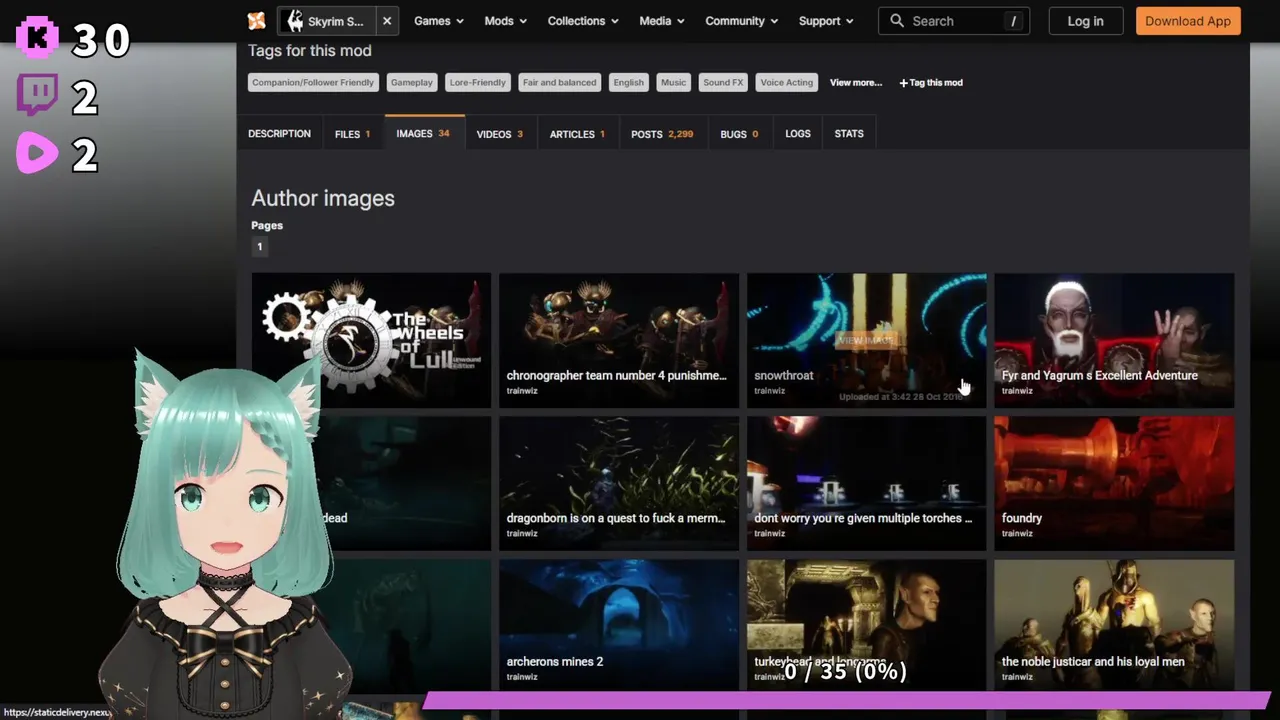Switch to the Posts tab
This screenshot has width=1280, height=720.
click(662, 134)
